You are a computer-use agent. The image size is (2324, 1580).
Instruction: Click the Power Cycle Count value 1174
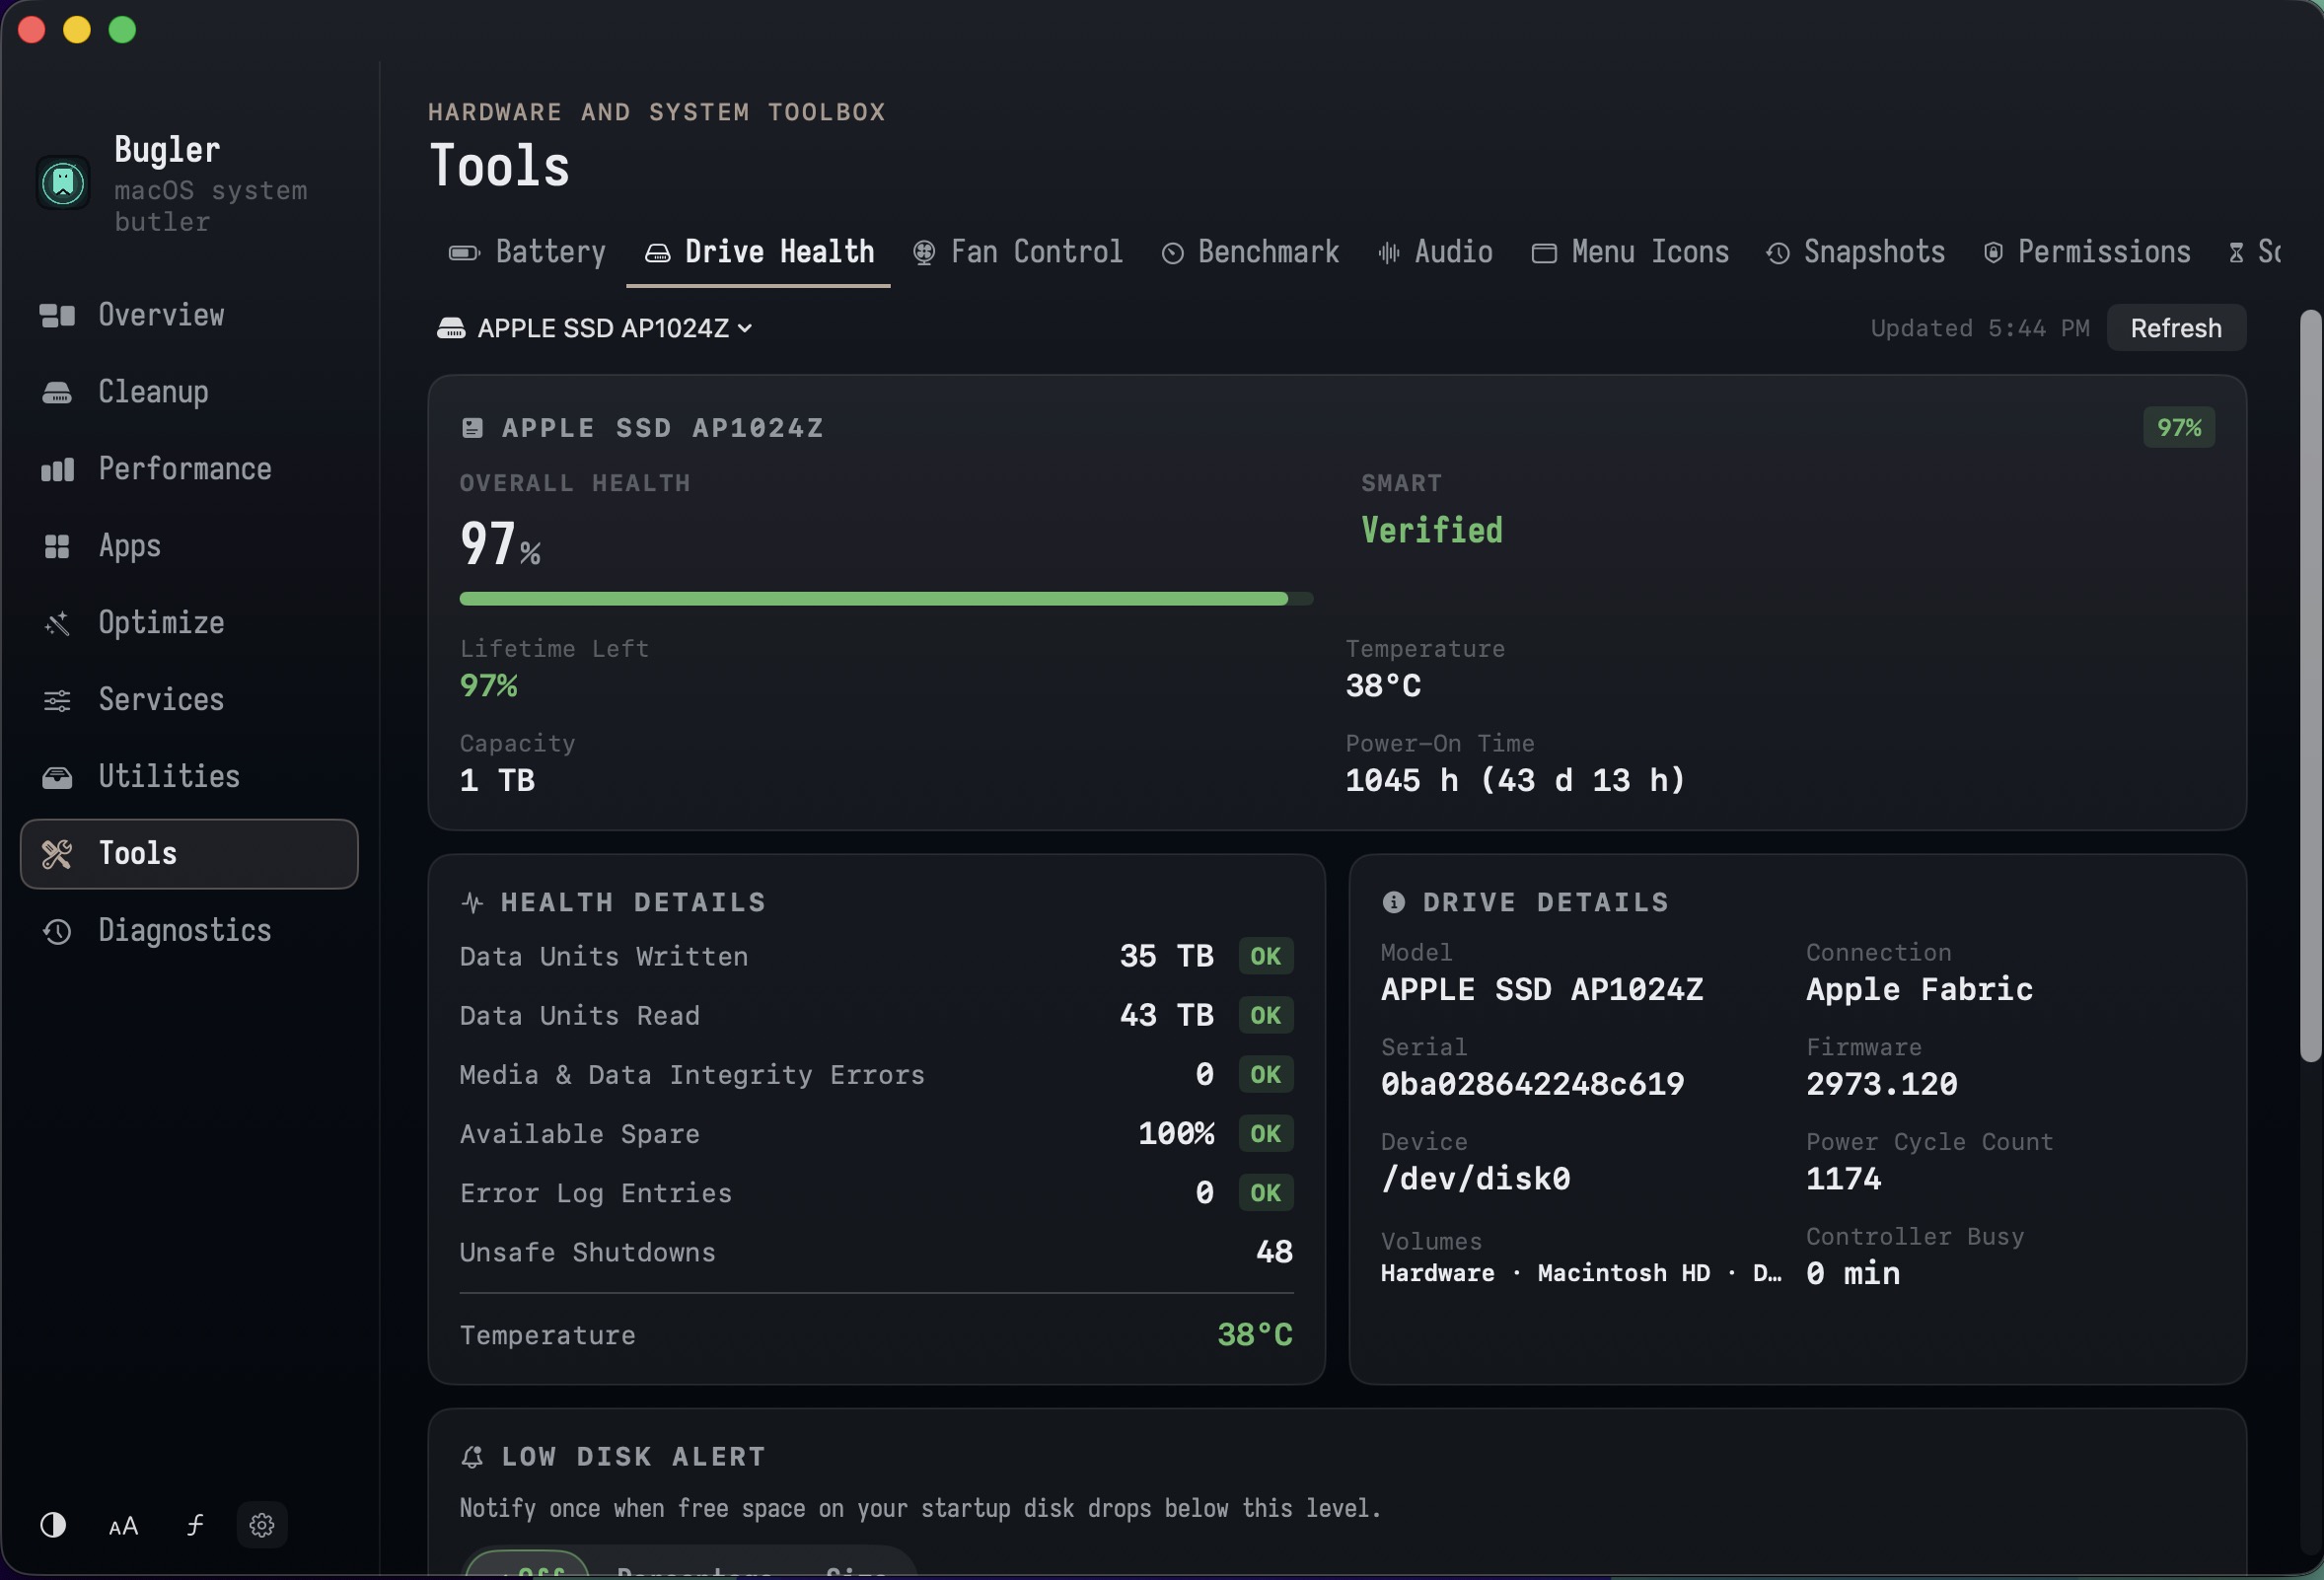(x=1843, y=1179)
